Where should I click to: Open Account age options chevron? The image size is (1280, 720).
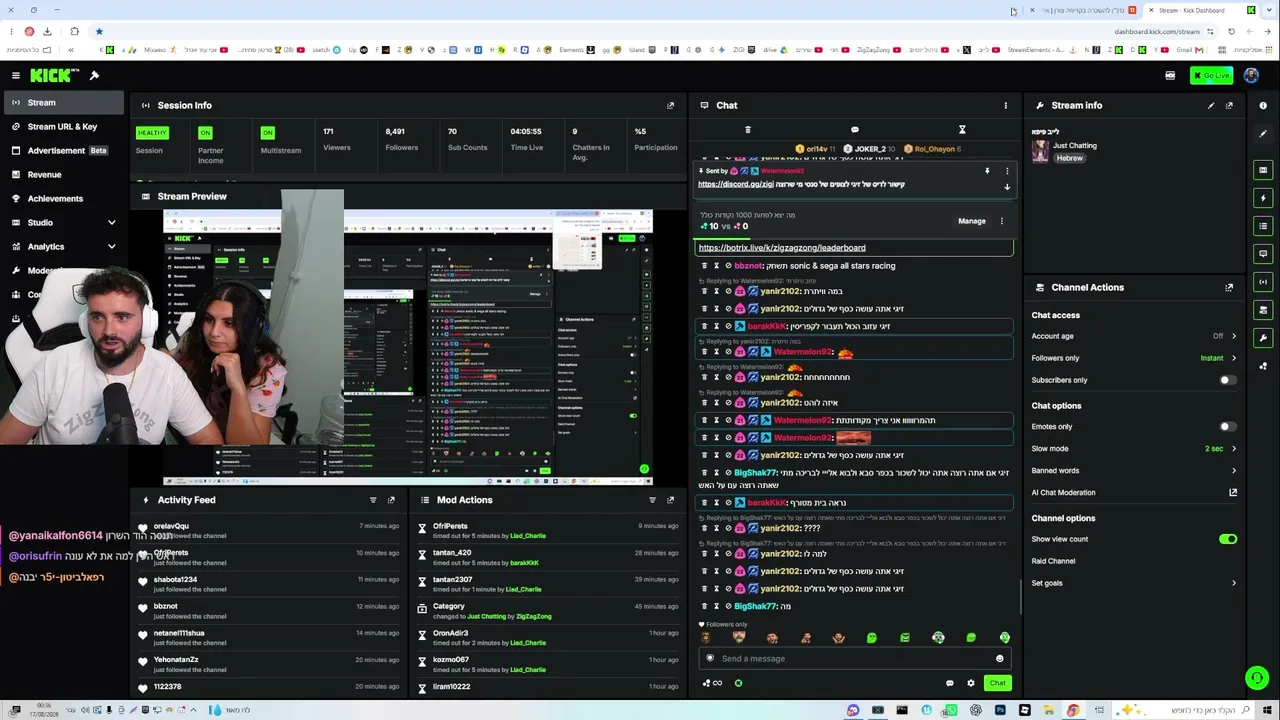pyautogui.click(x=1233, y=336)
